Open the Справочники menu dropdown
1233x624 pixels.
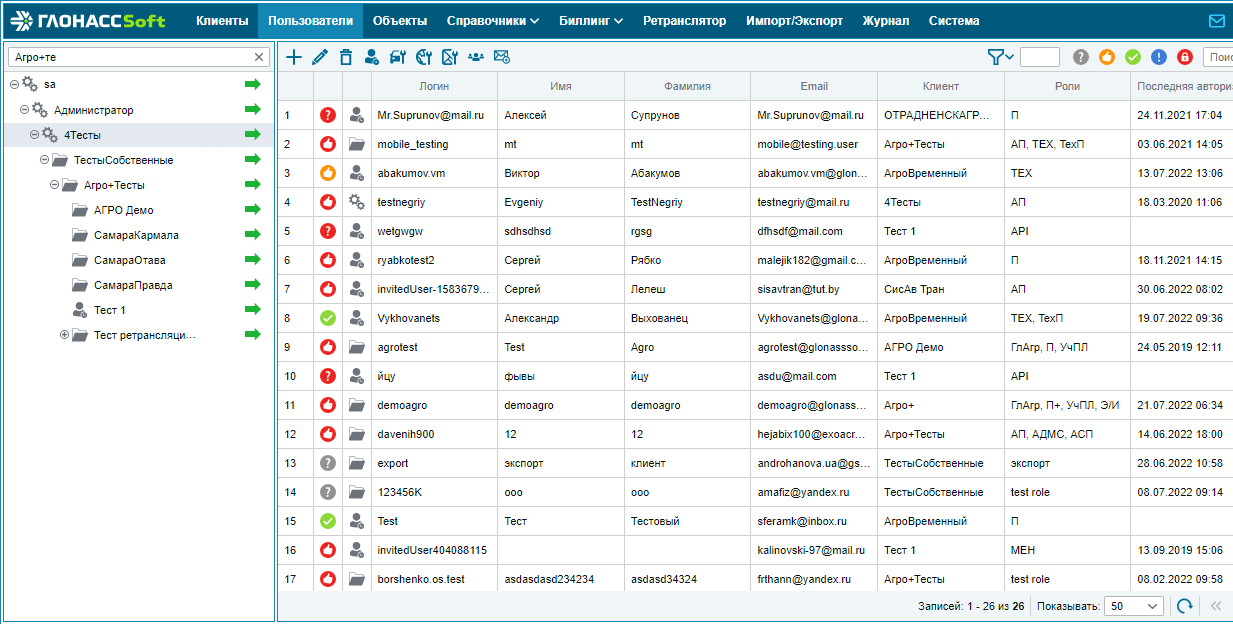(493, 20)
